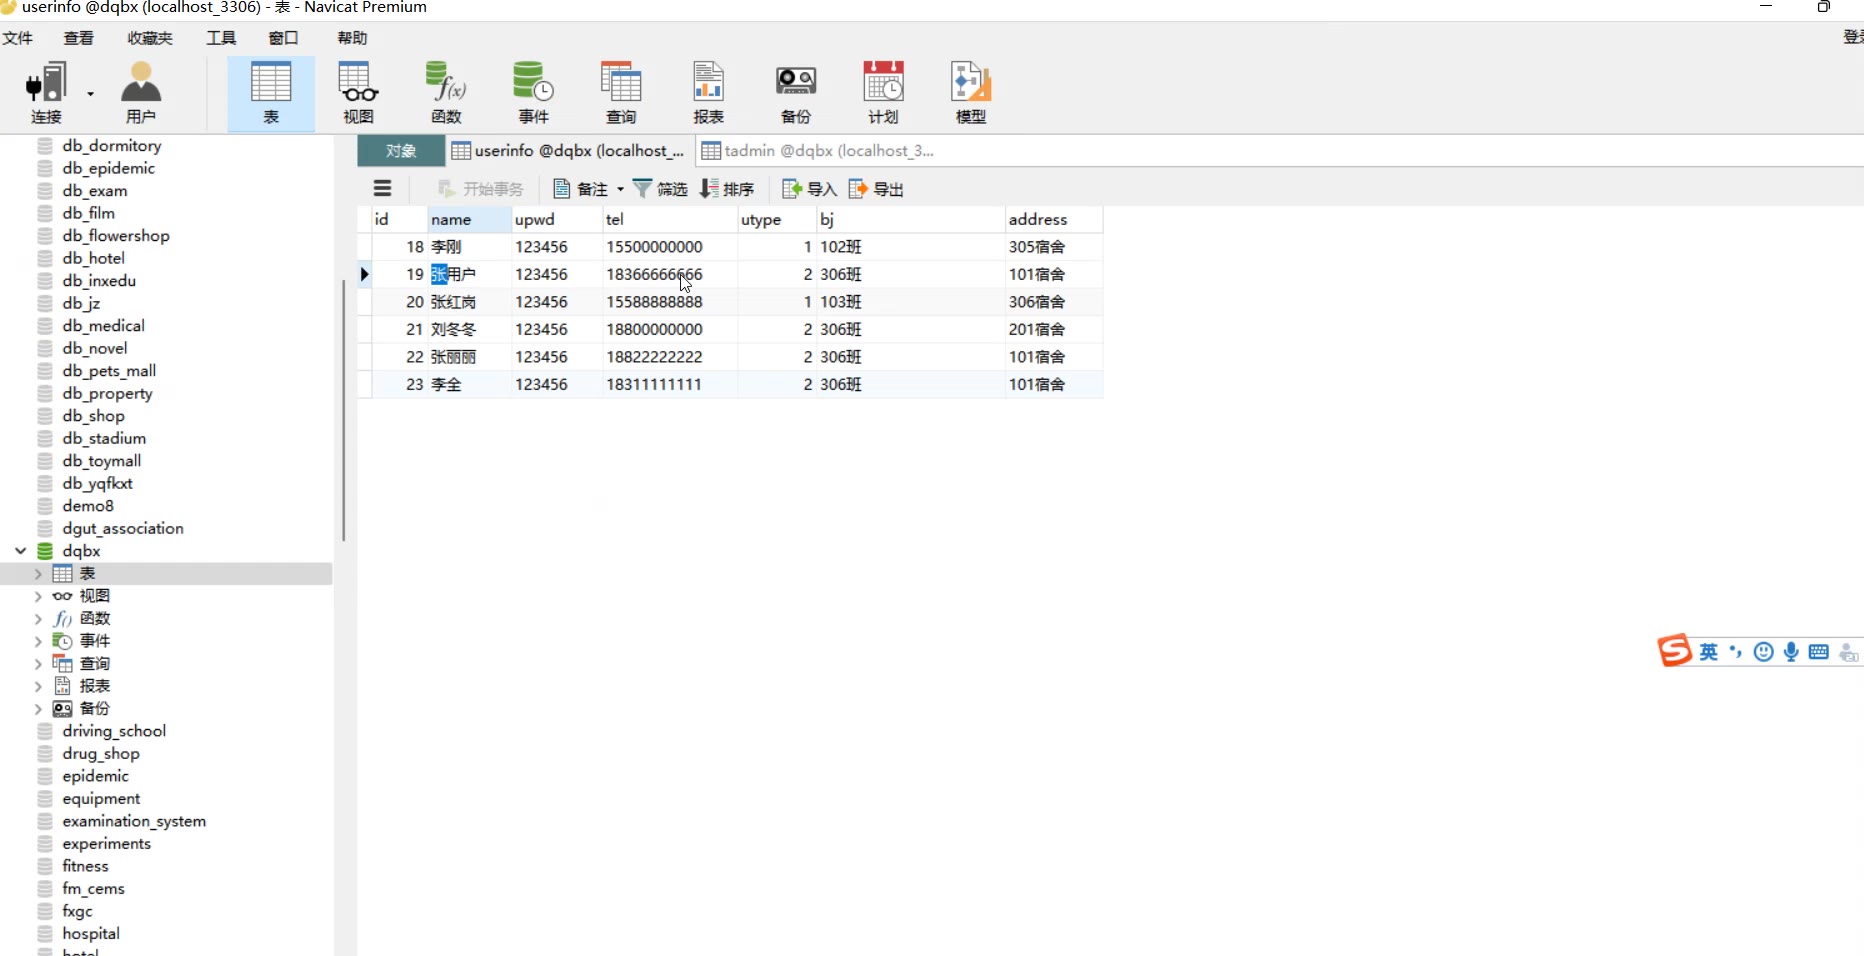Image resolution: width=1864 pixels, height=956 pixels.
Task: Collapse the dqbx database node
Action: coord(20,551)
